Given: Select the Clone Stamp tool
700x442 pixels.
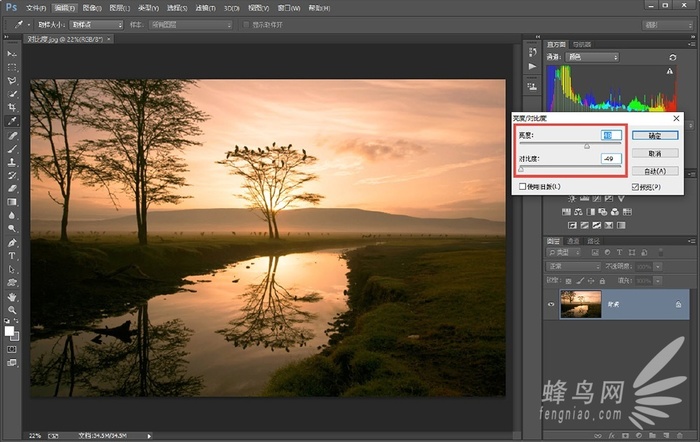Looking at the screenshot, I should [x=12, y=162].
